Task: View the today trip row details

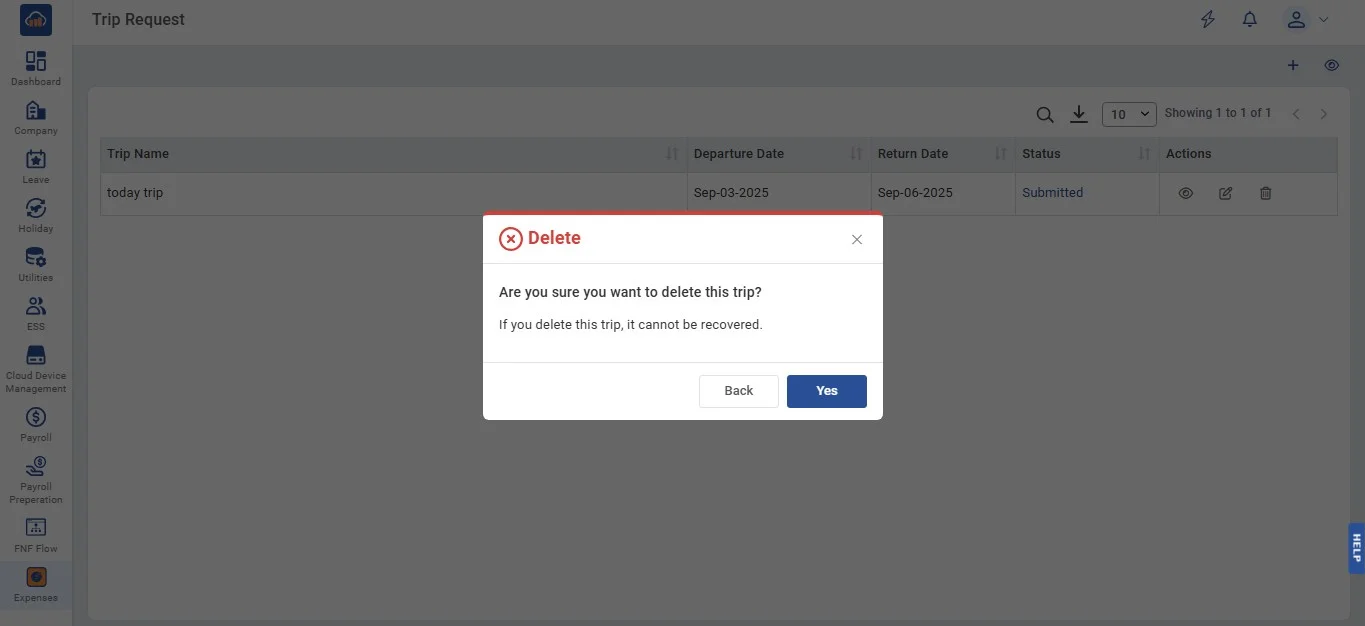Action: click(1186, 194)
